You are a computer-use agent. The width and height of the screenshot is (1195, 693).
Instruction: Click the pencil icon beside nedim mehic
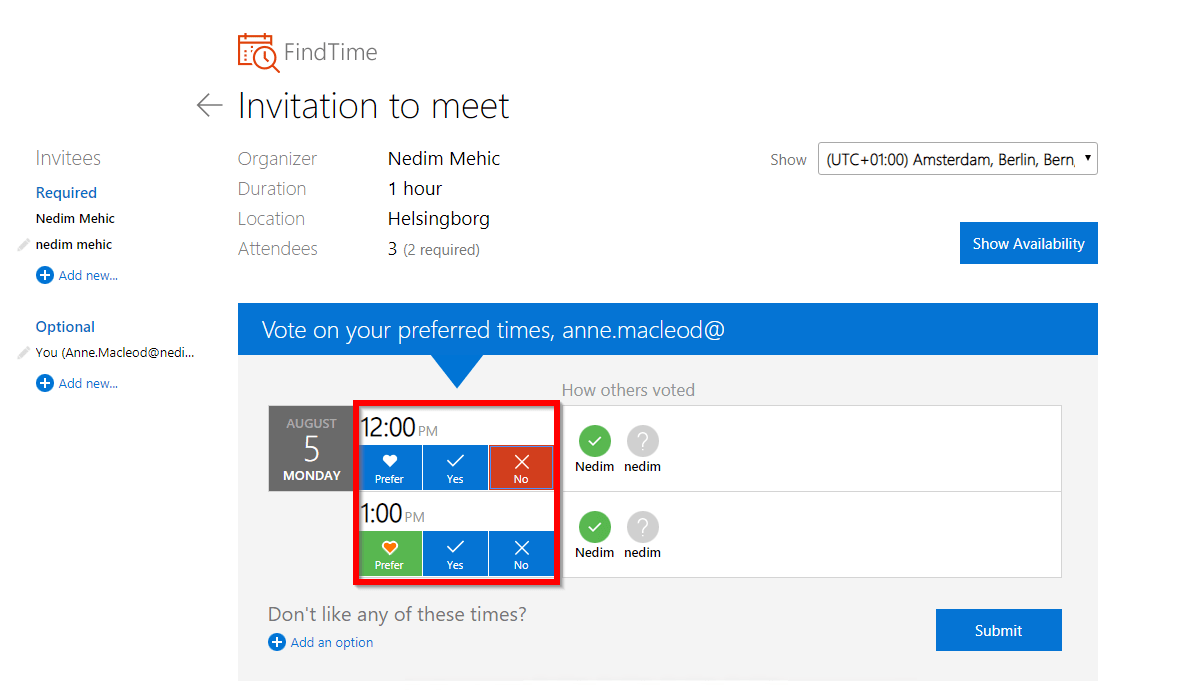pos(24,244)
